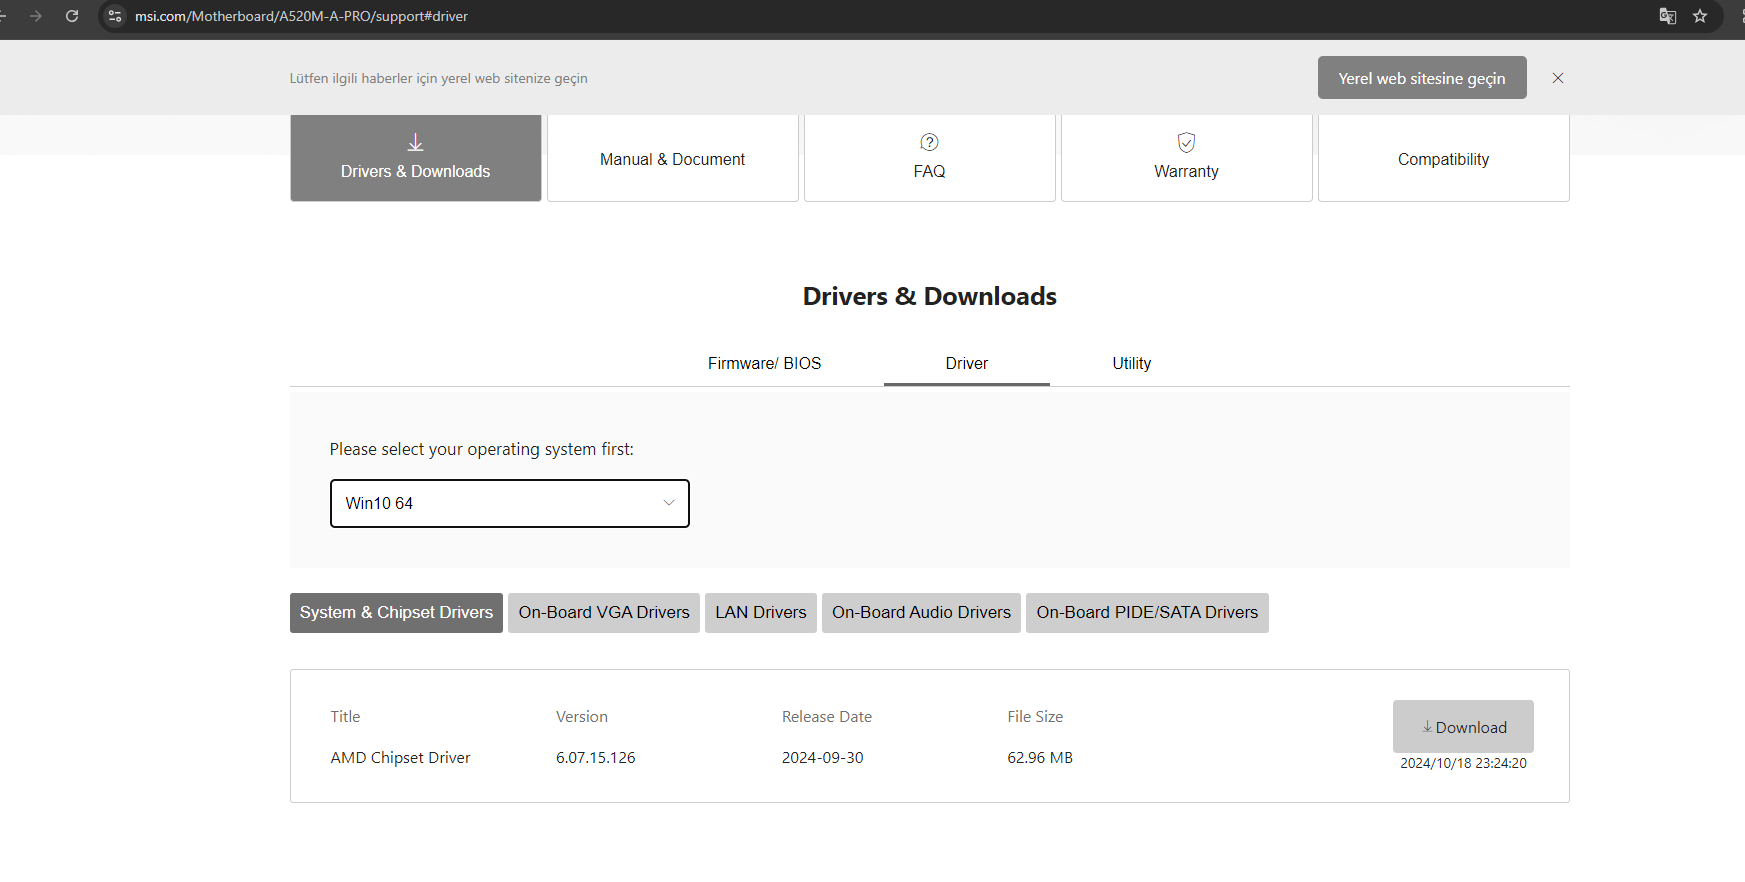Screen dimensions: 1745x882
Task: Open the Warranty section
Action: click(x=1187, y=158)
